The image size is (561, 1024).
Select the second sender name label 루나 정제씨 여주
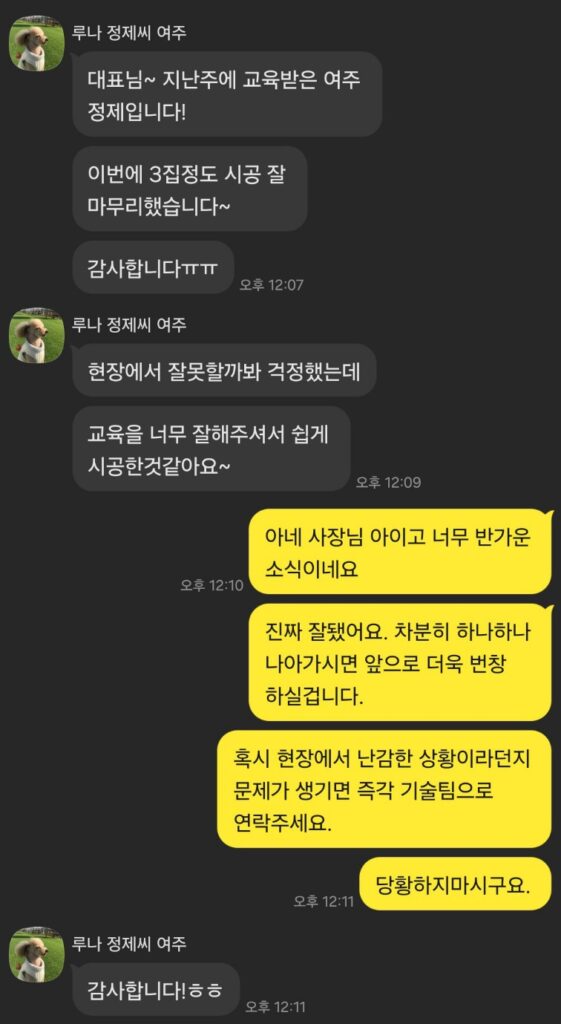129,325
